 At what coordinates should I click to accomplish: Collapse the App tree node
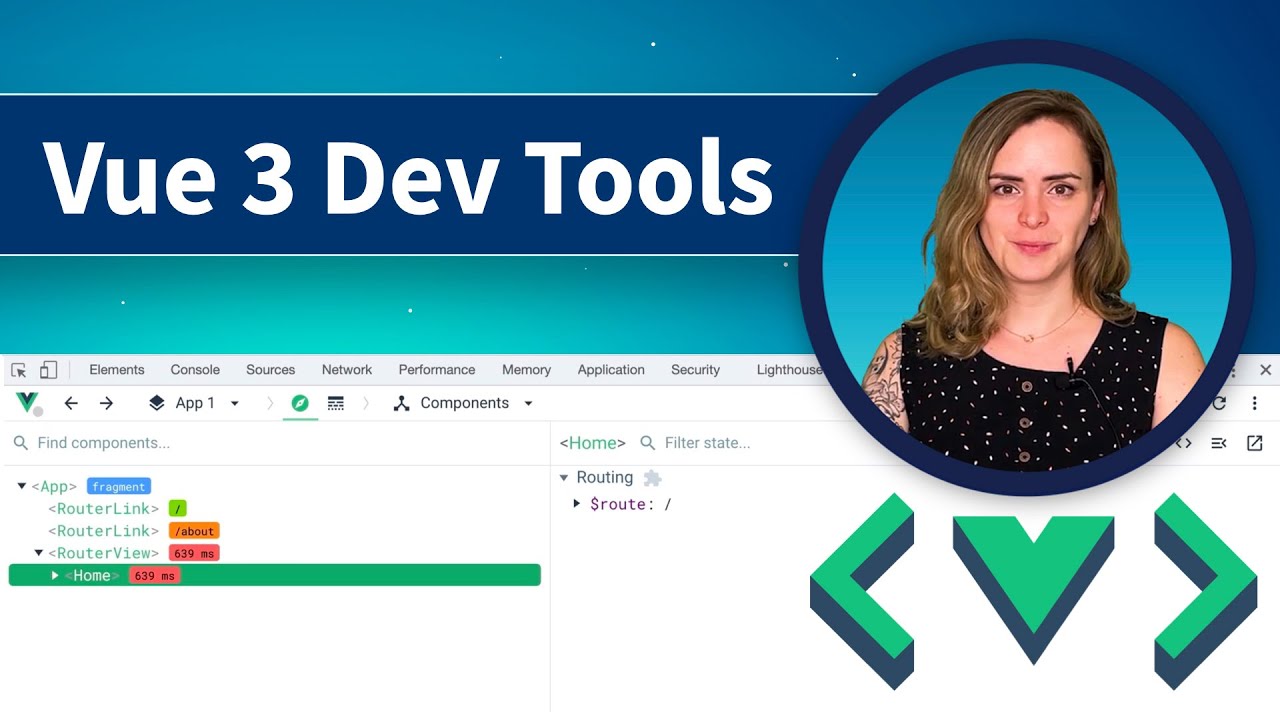coord(22,486)
